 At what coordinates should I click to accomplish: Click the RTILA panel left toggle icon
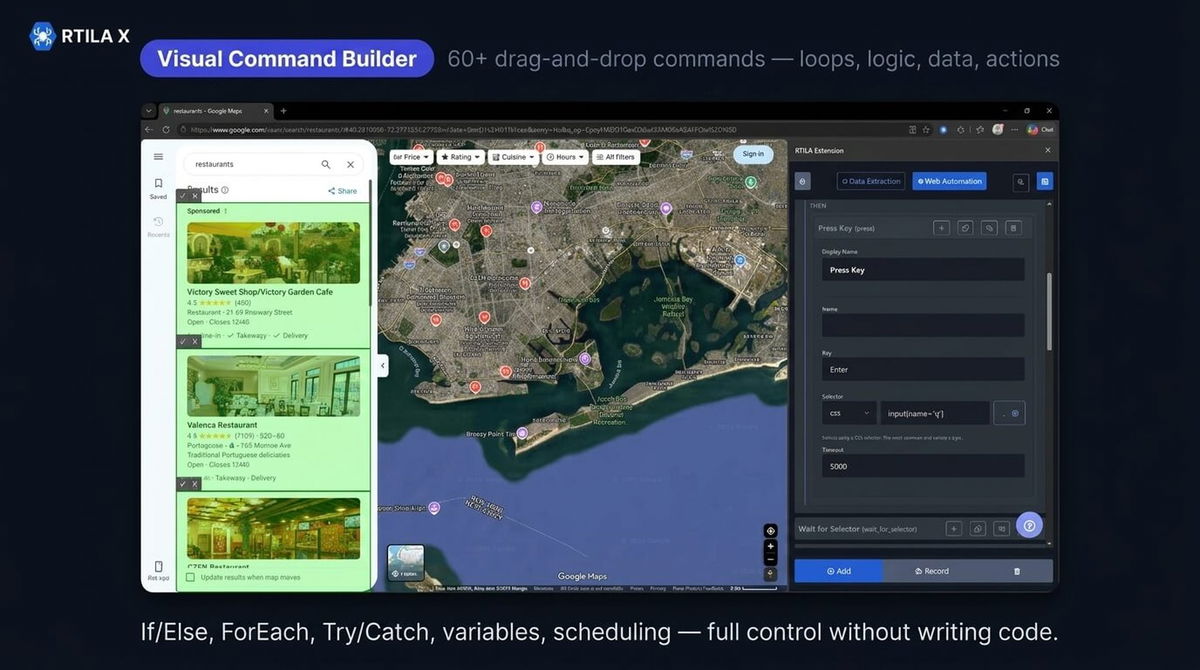point(803,182)
